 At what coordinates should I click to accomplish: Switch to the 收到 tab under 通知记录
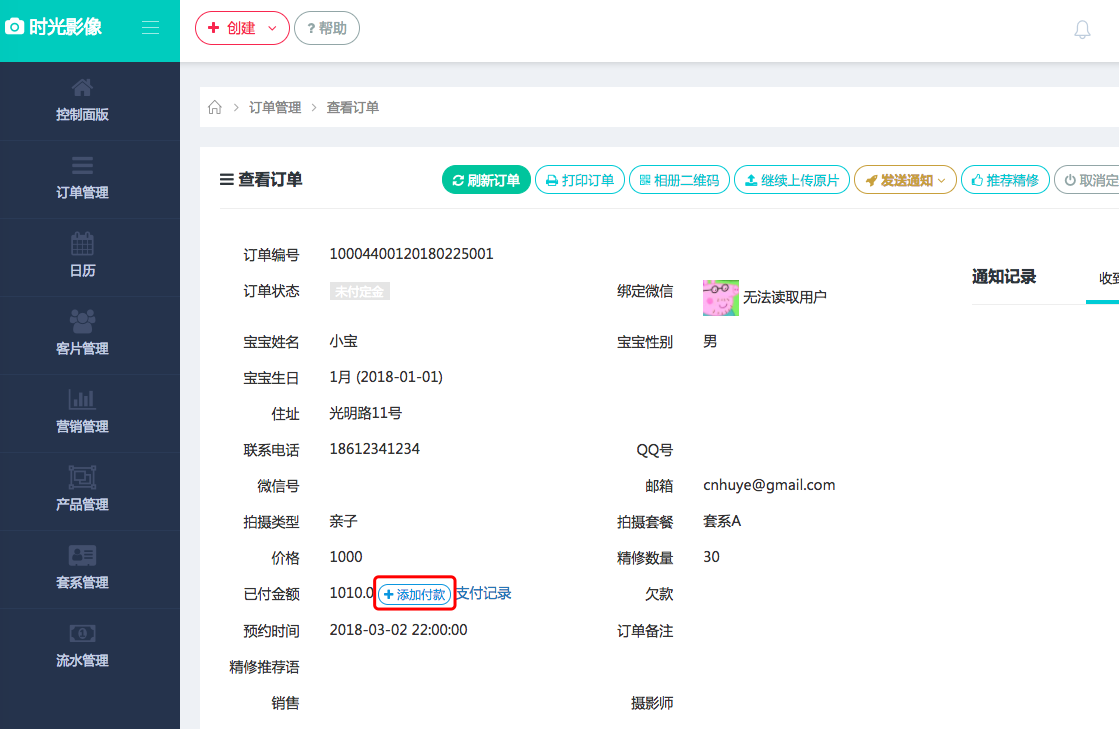1108,279
